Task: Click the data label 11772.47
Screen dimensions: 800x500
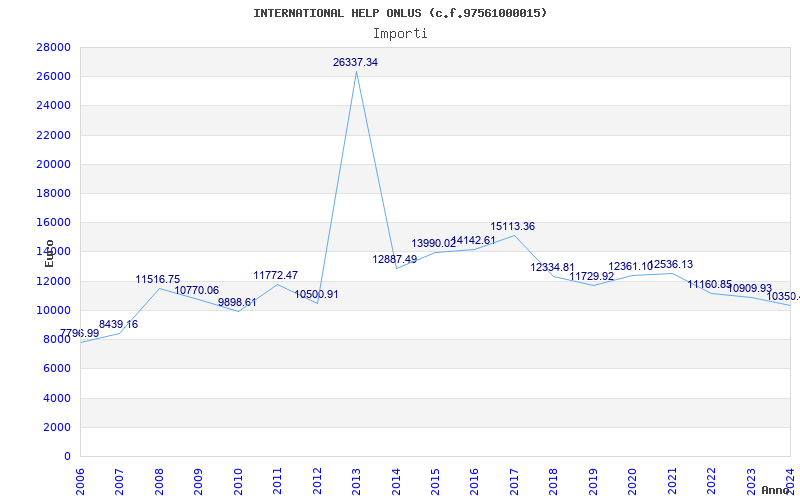Action: point(275,275)
